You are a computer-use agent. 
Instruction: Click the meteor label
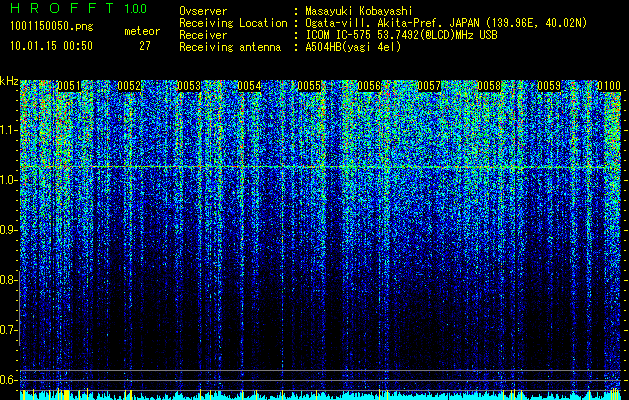pos(142,31)
